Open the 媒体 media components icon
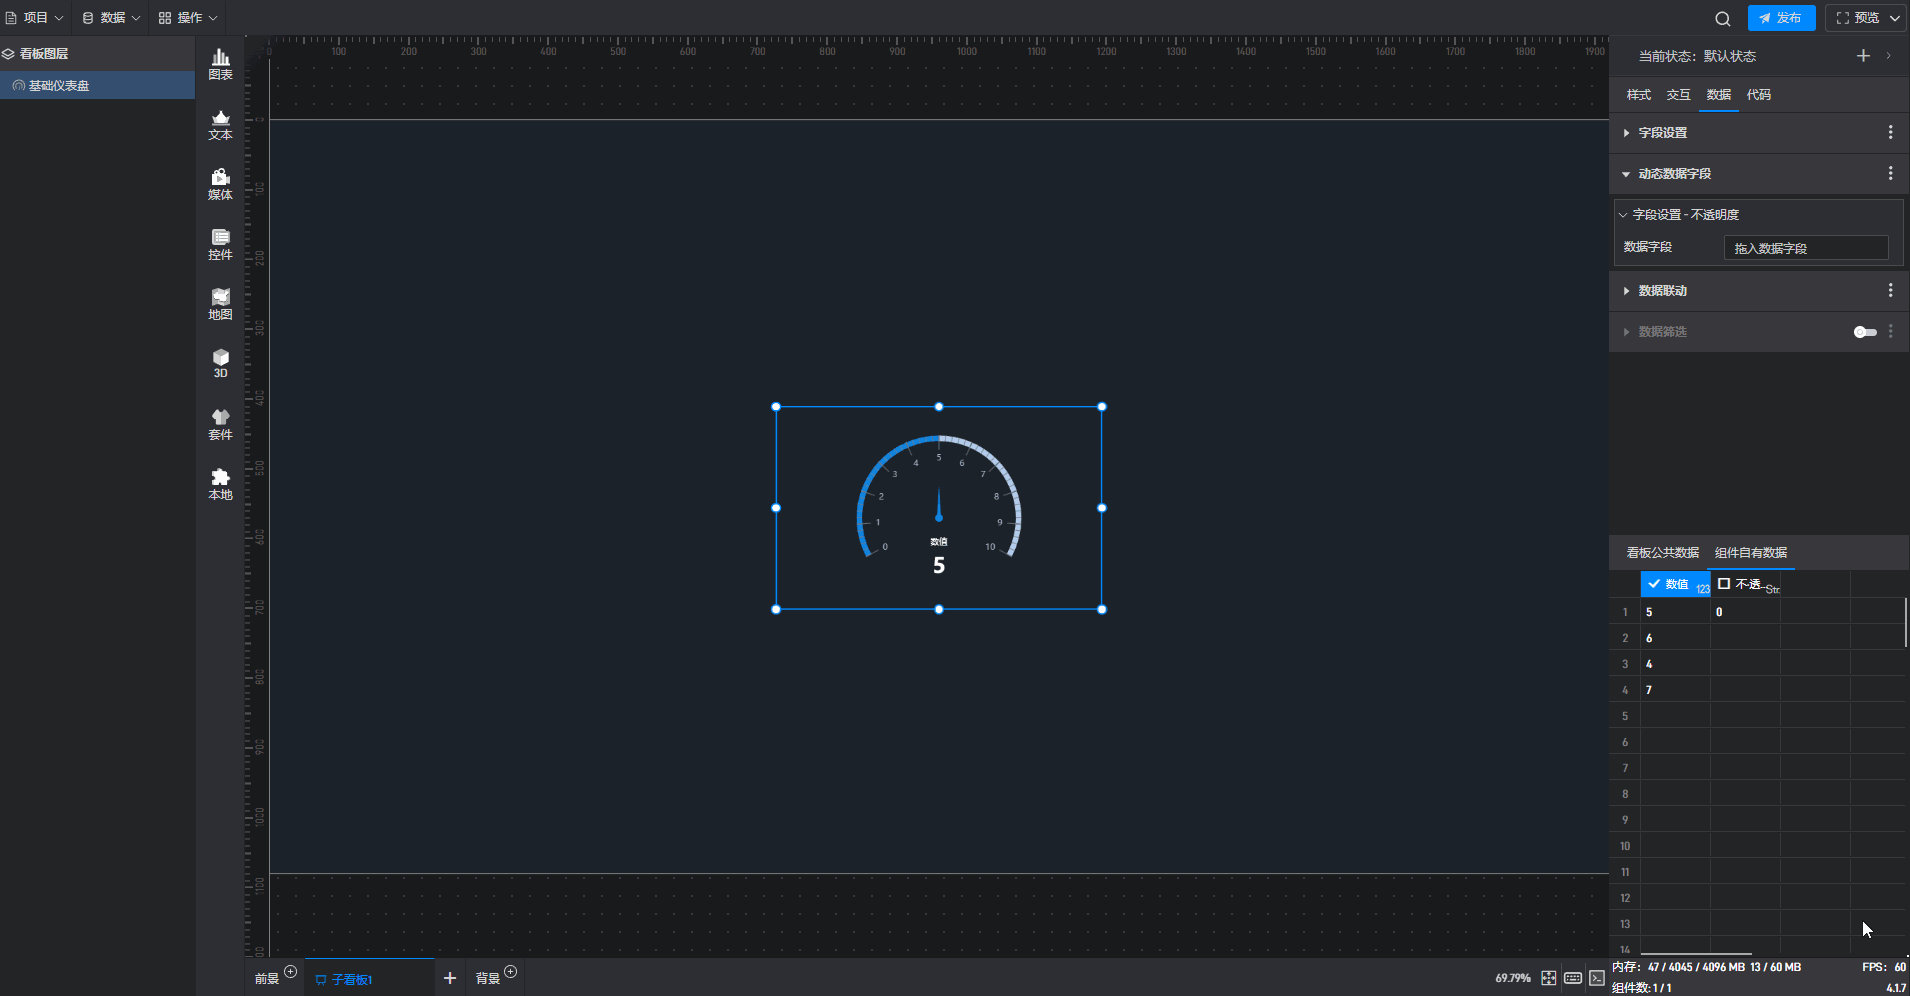 pyautogui.click(x=220, y=185)
